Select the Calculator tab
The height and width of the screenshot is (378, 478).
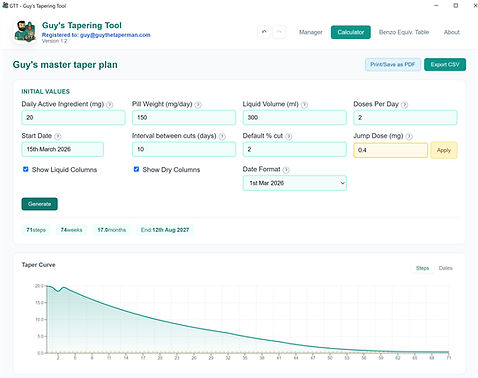click(351, 32)
